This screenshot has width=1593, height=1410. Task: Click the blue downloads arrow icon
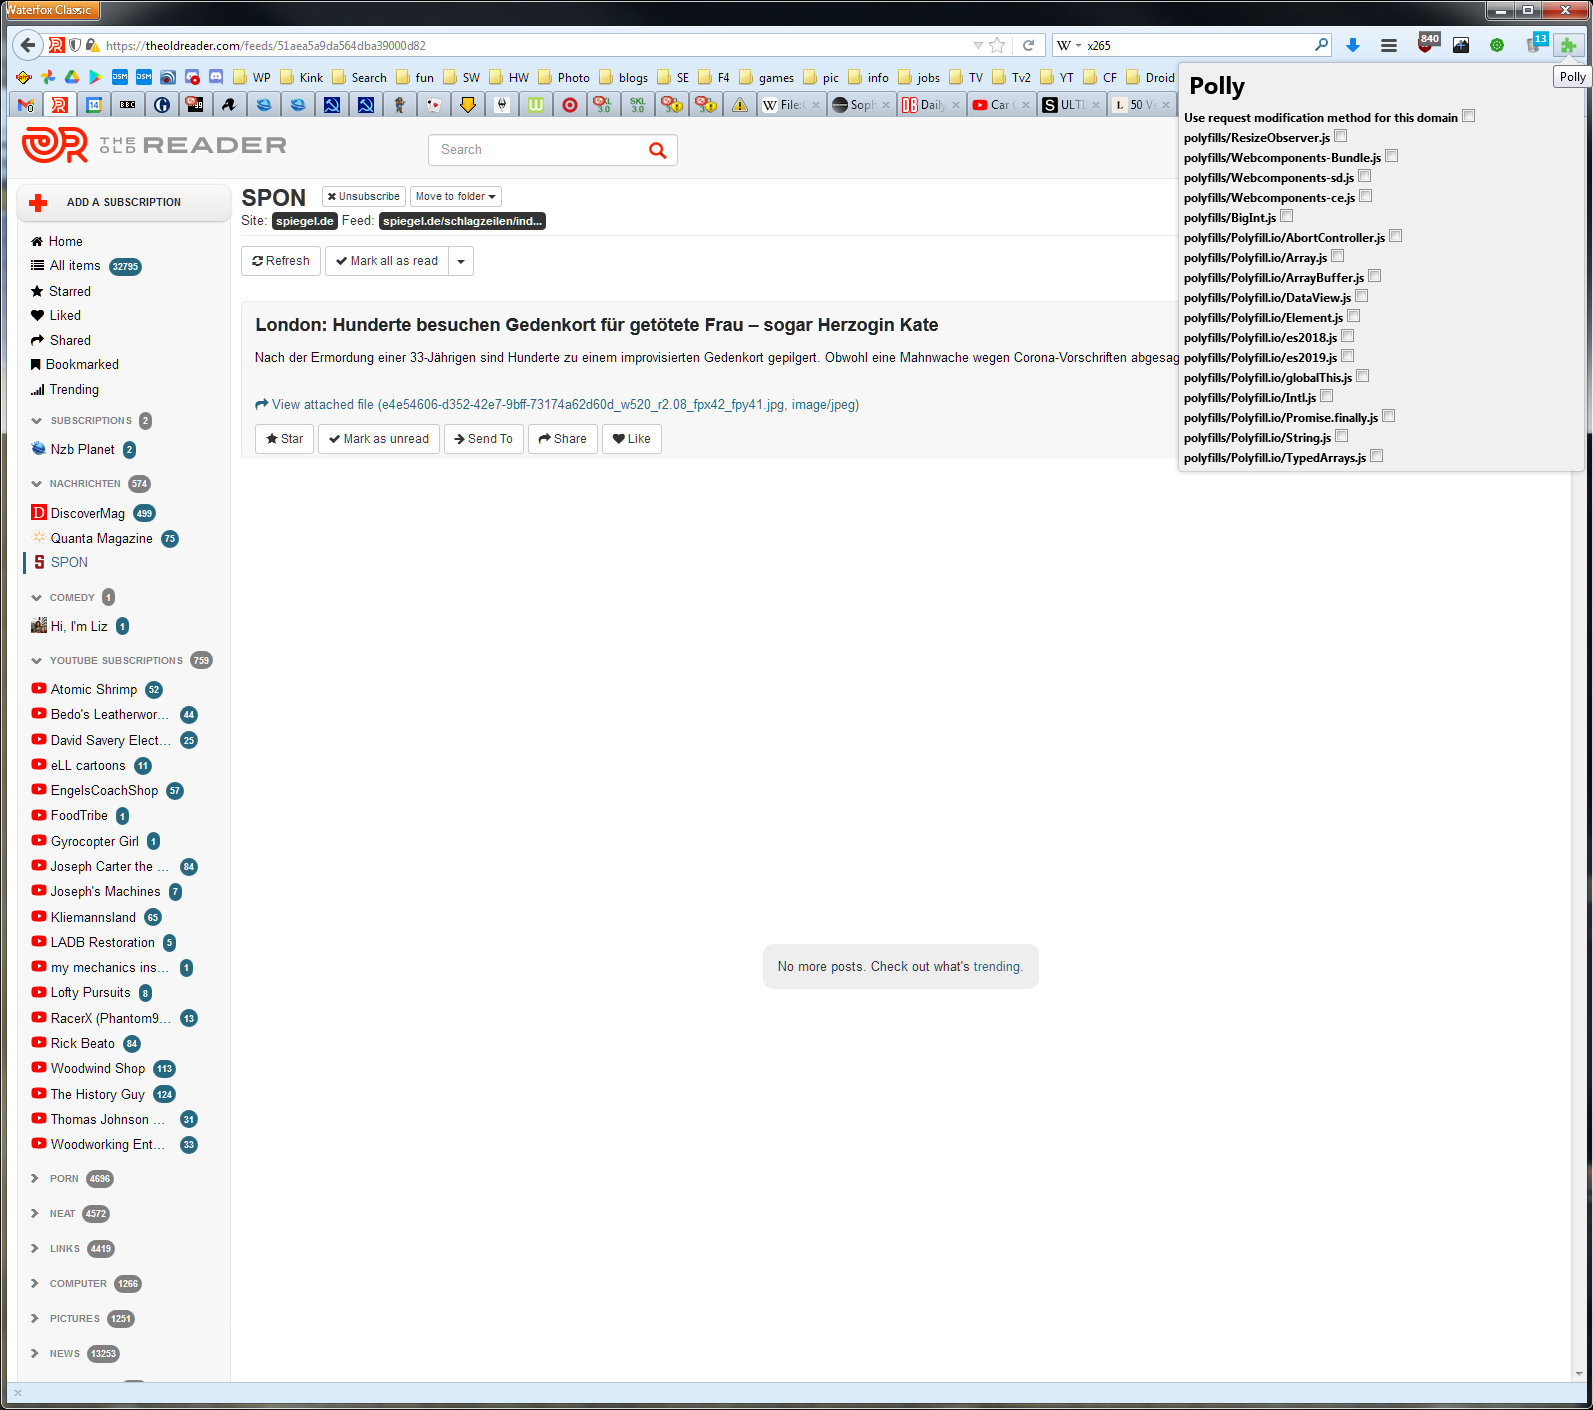[x=1353, y=45]
